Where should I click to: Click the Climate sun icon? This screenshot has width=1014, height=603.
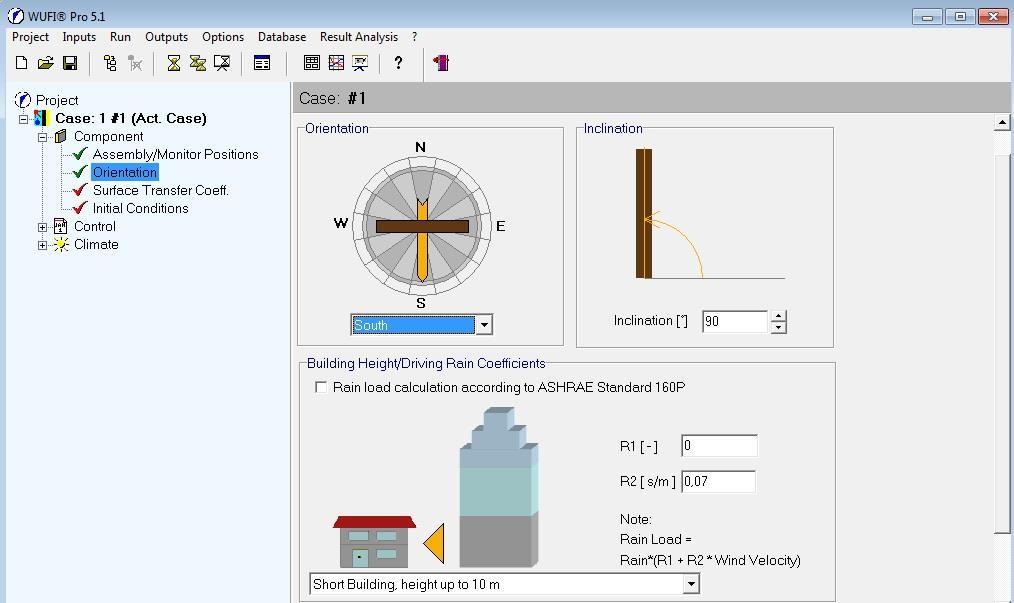pos(61,245)
